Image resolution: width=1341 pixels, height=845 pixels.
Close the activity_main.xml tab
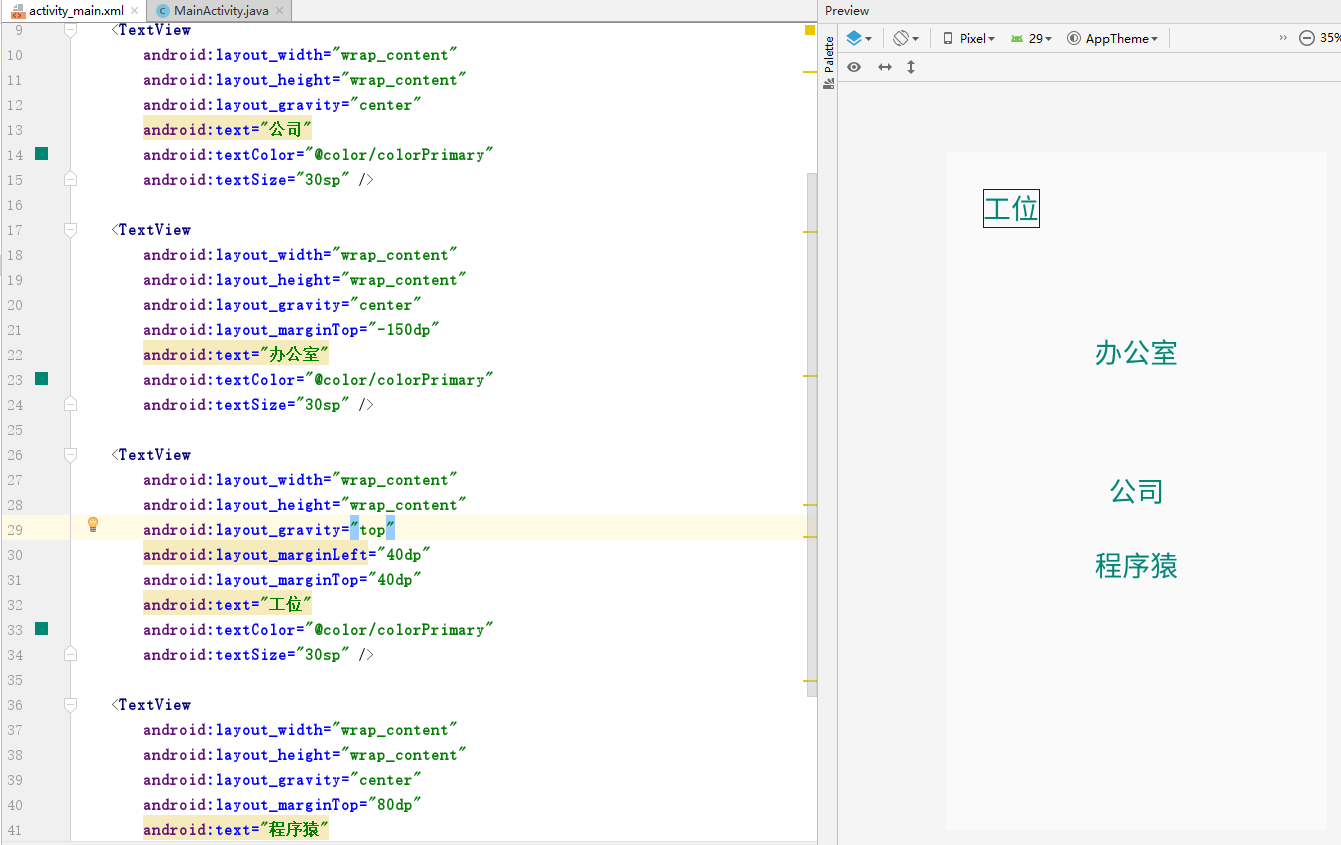click(135, 11)
